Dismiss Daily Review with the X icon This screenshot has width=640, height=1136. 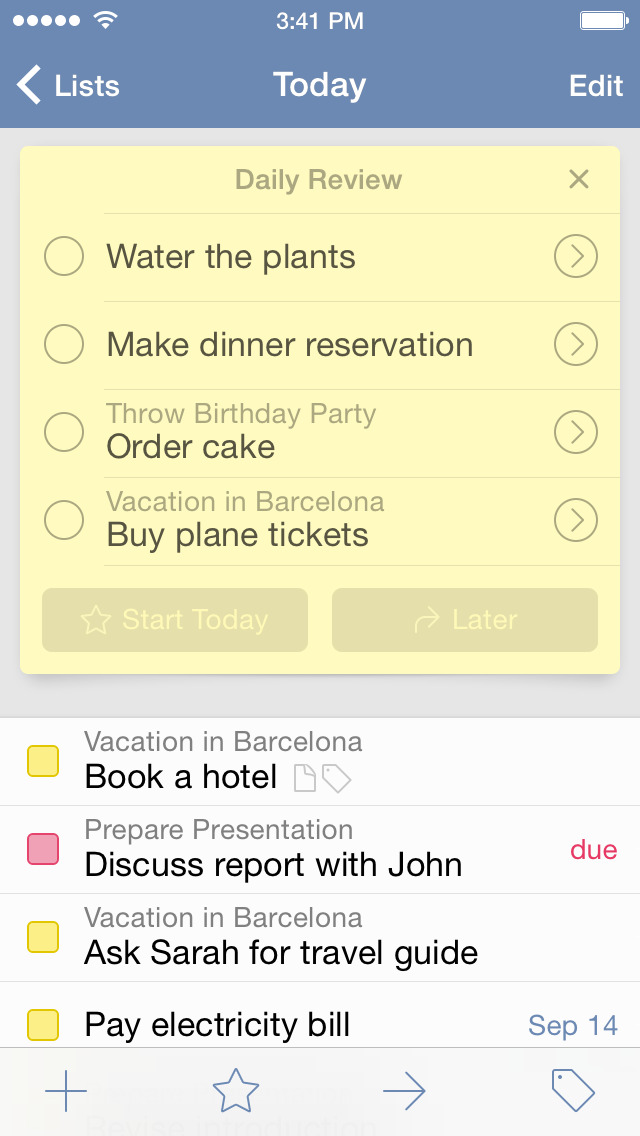point(578,180)
